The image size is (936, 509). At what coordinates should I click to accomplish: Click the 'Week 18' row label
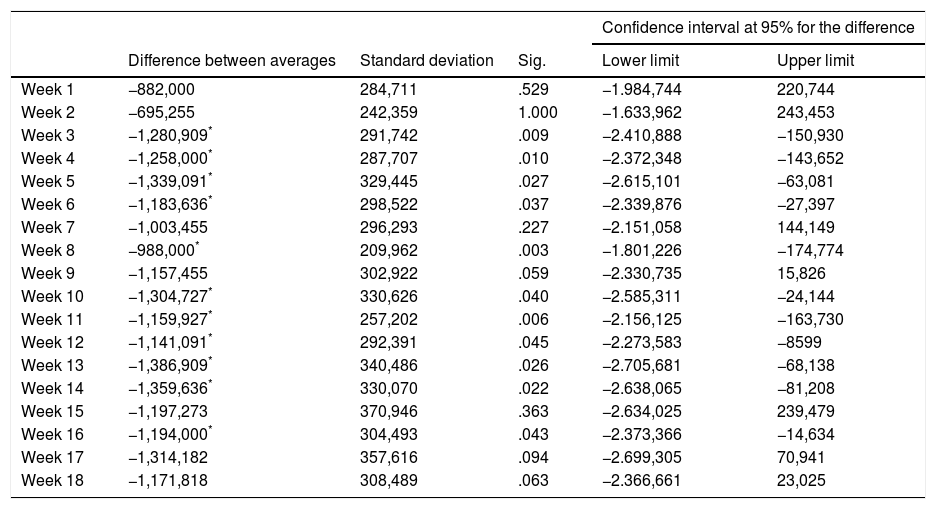click(50, 480)
